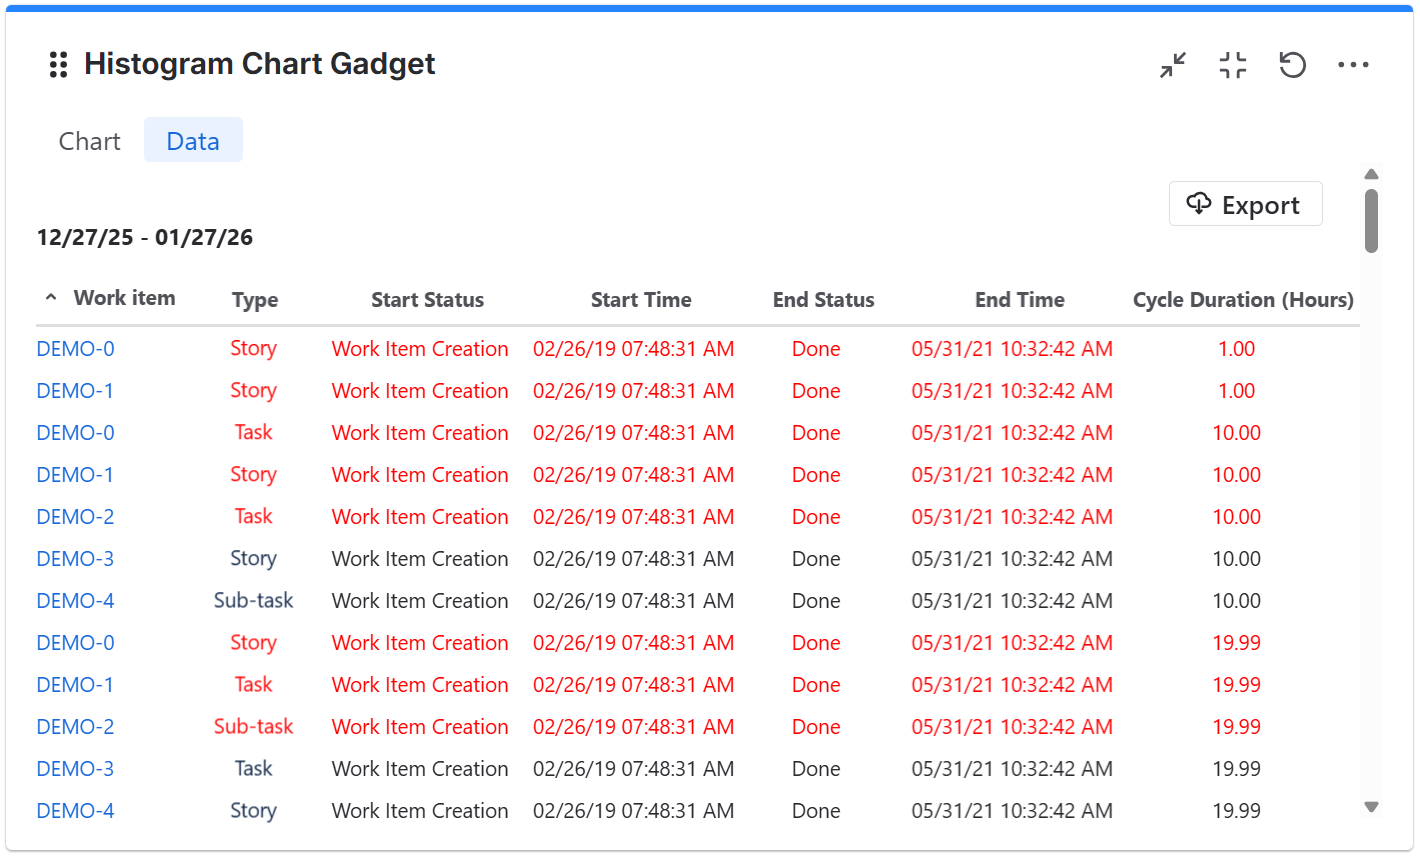Sort by the Cycle Duration (Hours) header

coord(1243,298)
